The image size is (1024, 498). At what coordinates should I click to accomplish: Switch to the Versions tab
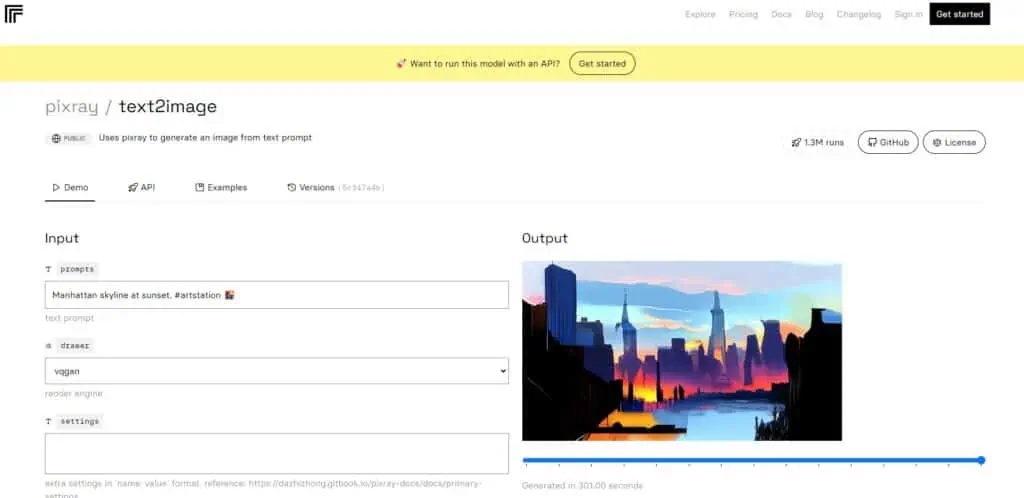coord(335,188)
